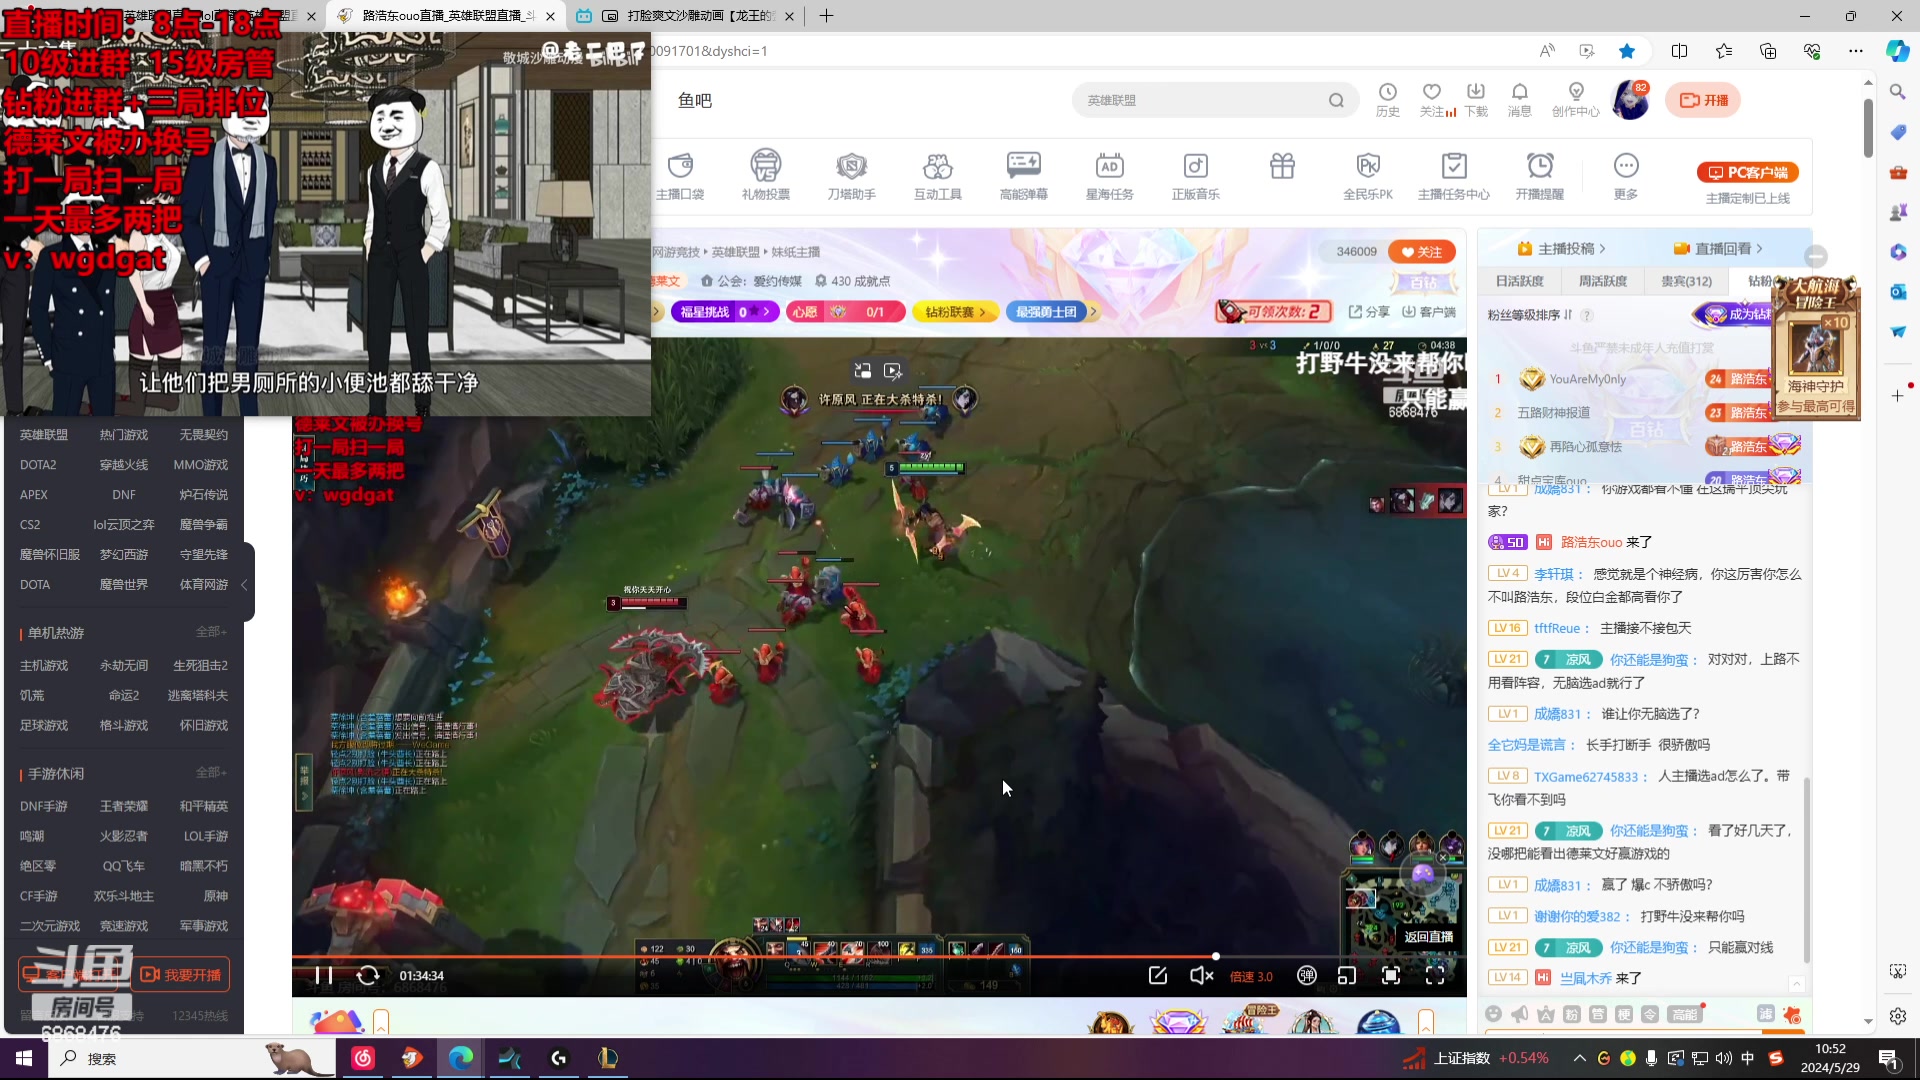The width and height of the screenshot is (1920, 1080).
Task: Toggle the danmaku (弹) overlay
Action: point(1306,975)
